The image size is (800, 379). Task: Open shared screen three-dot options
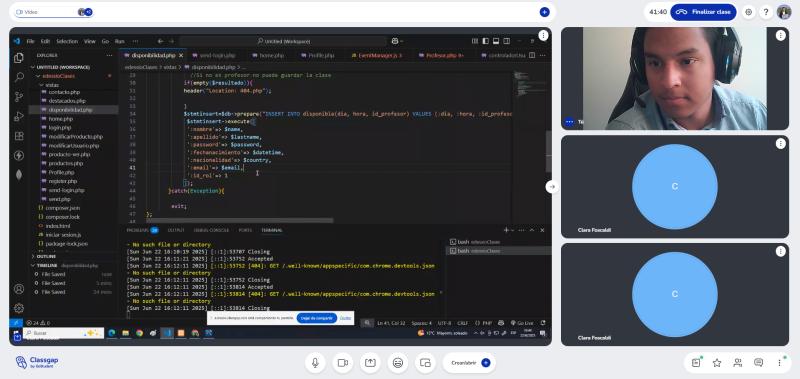click(543, 35)
